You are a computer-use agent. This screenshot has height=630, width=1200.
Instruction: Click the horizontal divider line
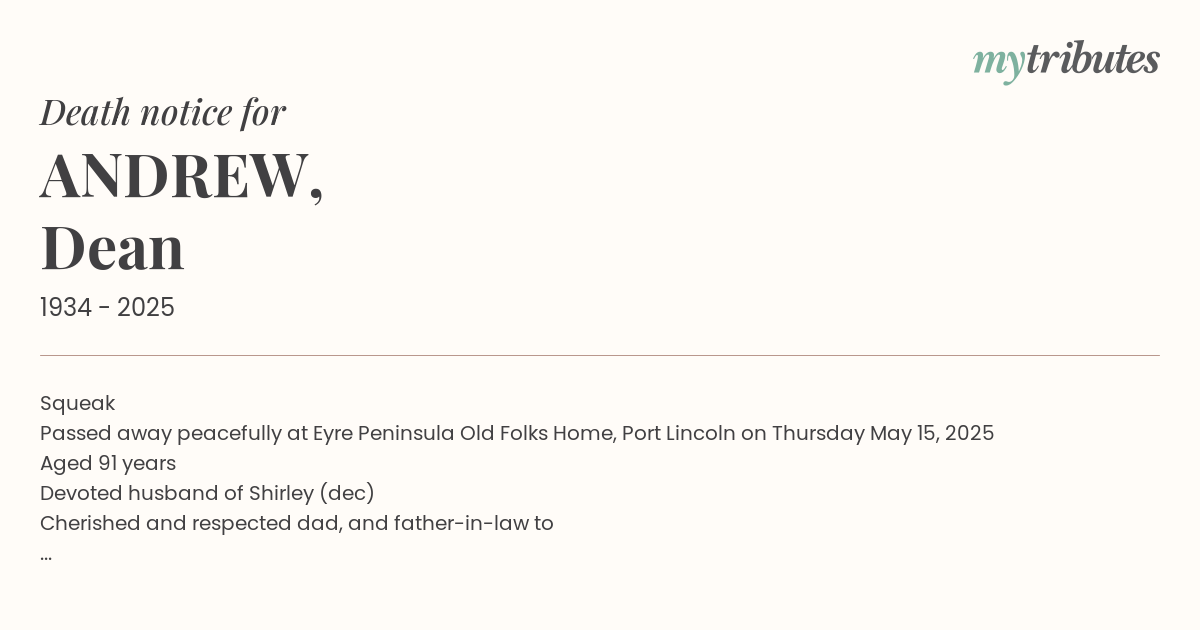(x=600, y=355)
